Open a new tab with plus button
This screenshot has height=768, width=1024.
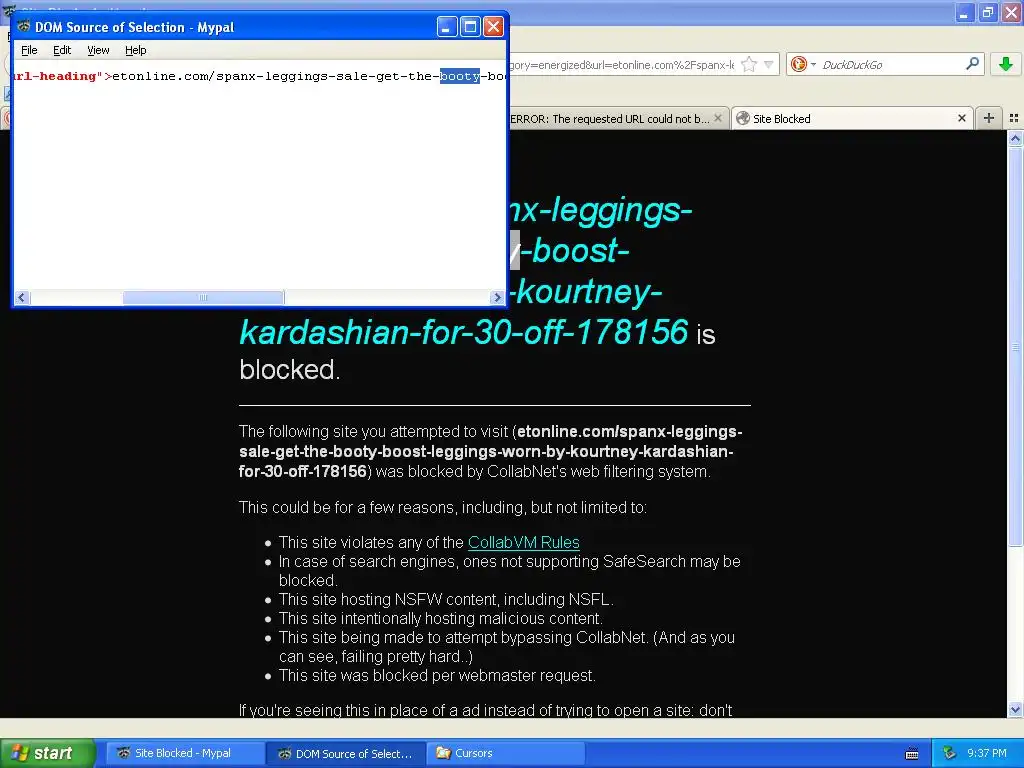tap(989, 118)
